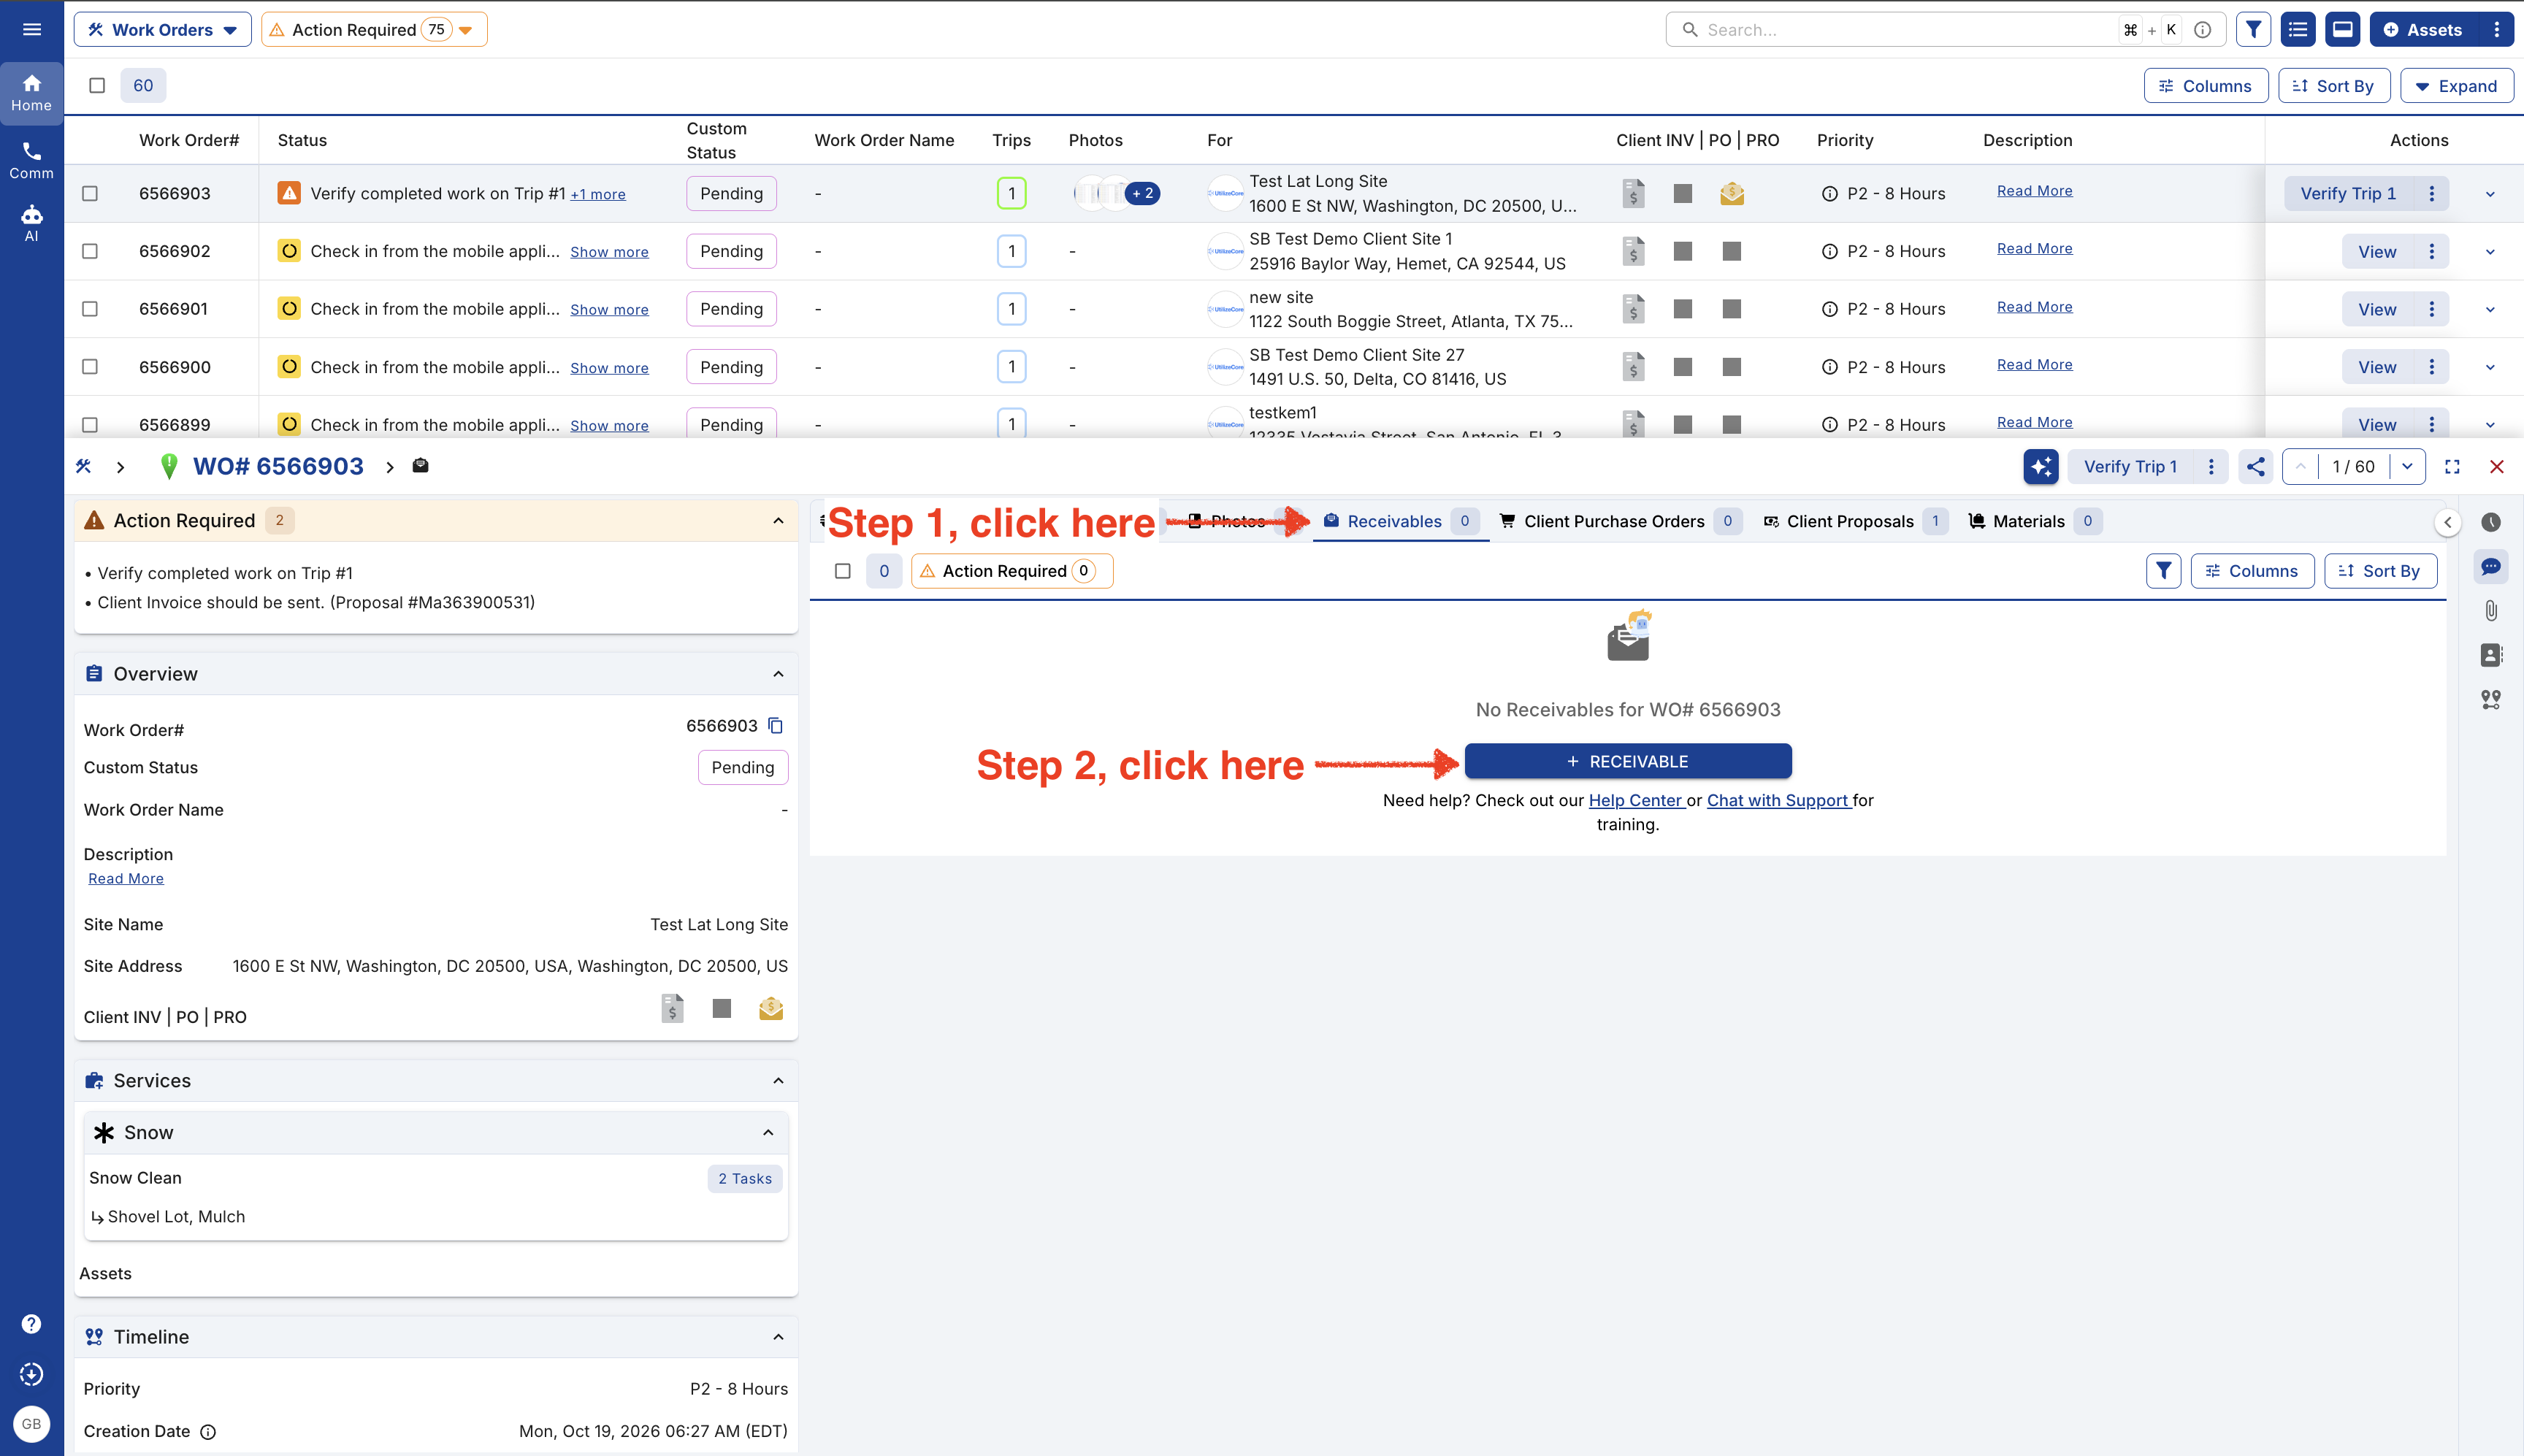The image size is (2524, 1456).
Task: Tick the receivables select-all checkbox
Action: tap(843, 571)
